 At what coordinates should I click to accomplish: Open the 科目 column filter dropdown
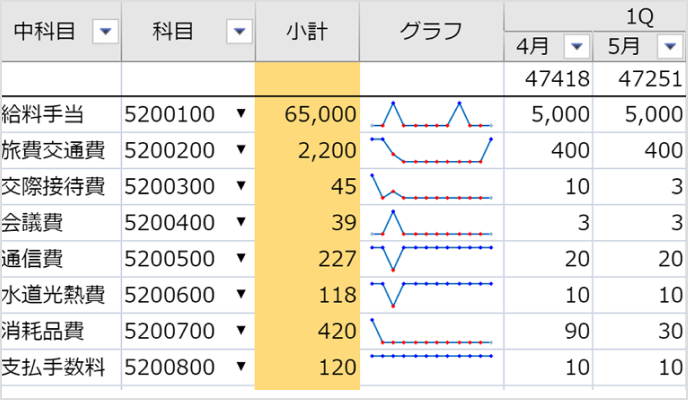tap(239, 31)
